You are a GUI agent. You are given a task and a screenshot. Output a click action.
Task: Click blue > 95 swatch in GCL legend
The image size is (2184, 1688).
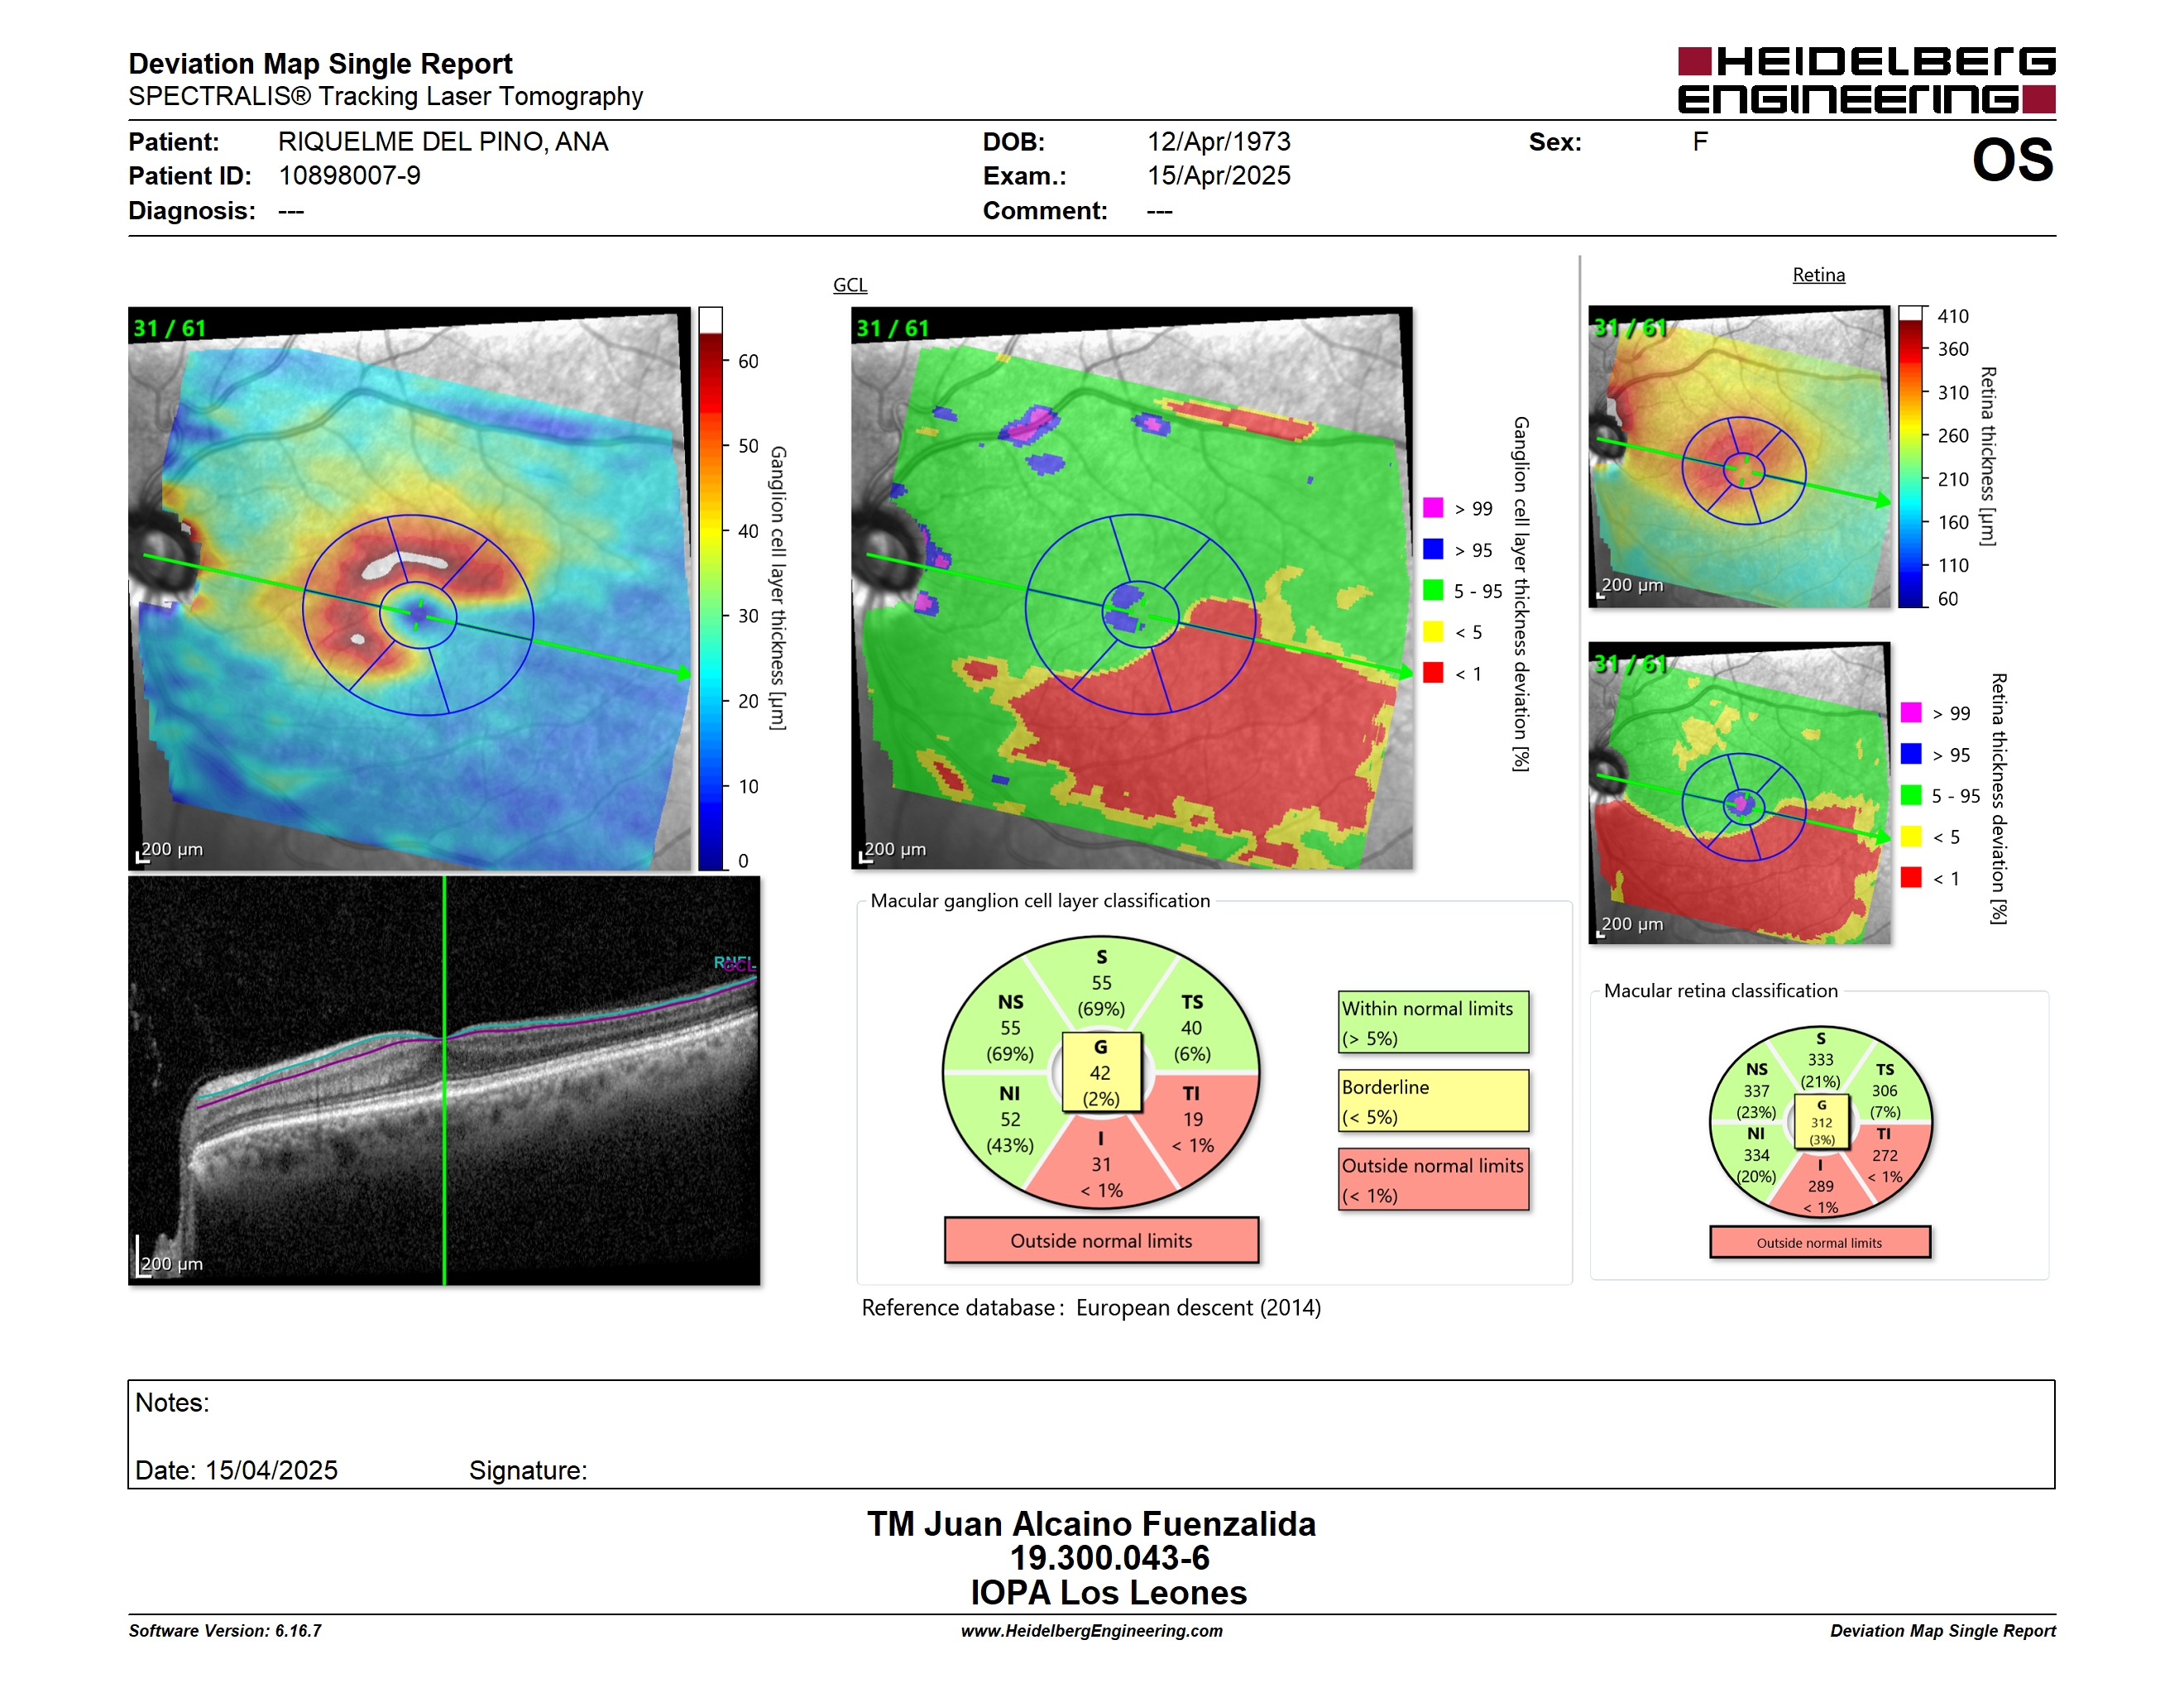pos(1433,549)
